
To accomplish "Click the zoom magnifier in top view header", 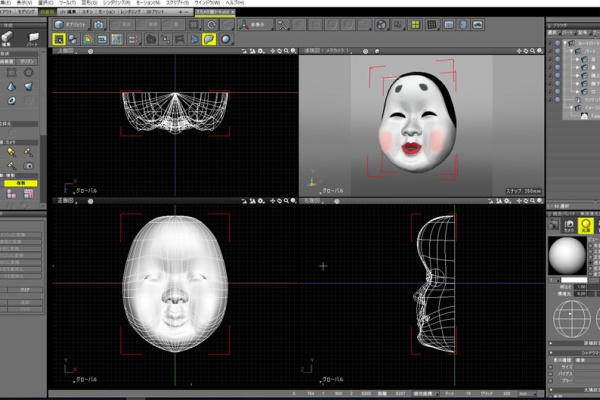I will point(286,51).
